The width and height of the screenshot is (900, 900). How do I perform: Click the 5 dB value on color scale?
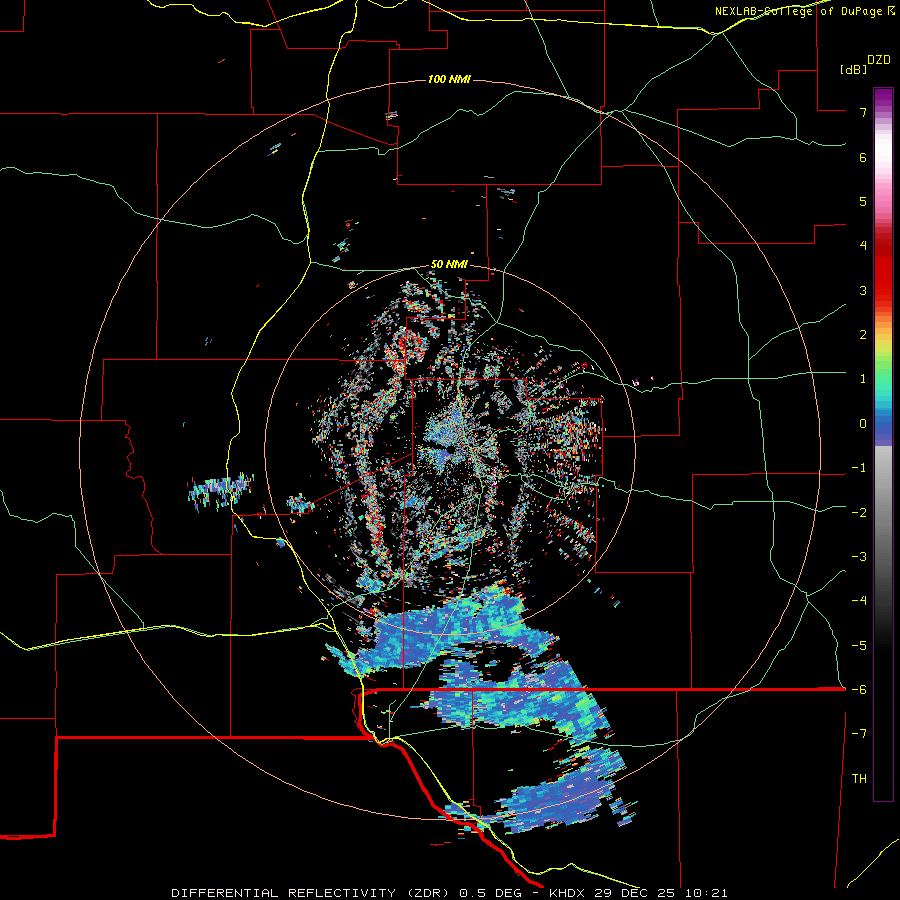pos(863,201)
